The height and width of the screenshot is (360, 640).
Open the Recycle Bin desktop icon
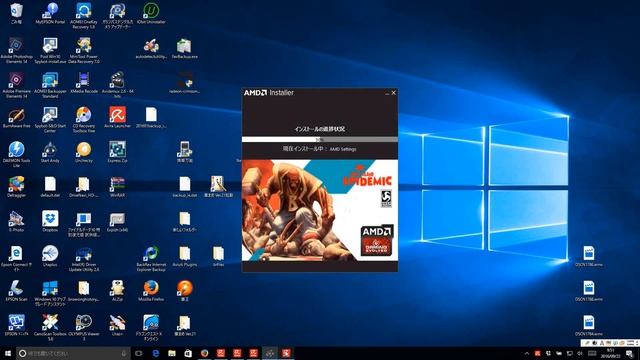point(16,13)
